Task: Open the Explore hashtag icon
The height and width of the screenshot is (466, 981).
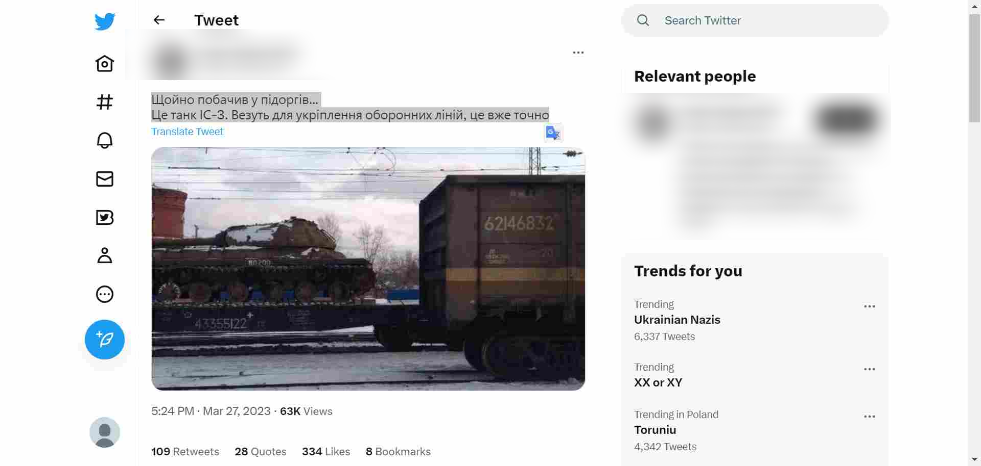Action: click(x=104, y=102)
